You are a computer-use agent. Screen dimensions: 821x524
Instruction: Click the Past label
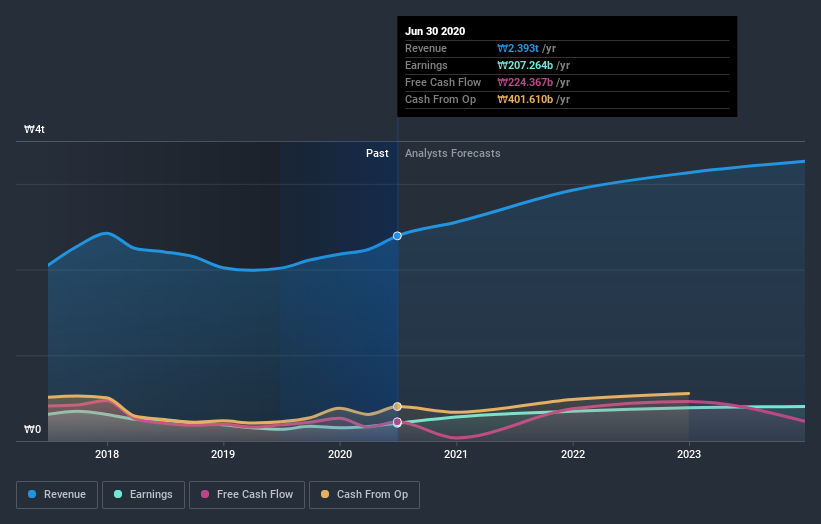coord(377,153)
